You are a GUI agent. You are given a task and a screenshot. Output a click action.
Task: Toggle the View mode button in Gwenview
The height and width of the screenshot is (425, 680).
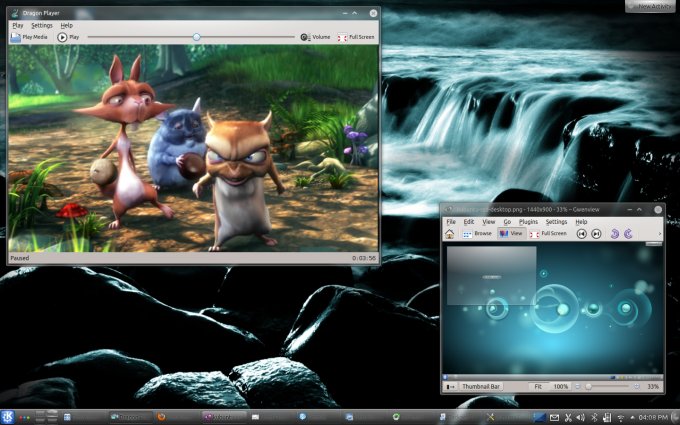pos(511,234)
